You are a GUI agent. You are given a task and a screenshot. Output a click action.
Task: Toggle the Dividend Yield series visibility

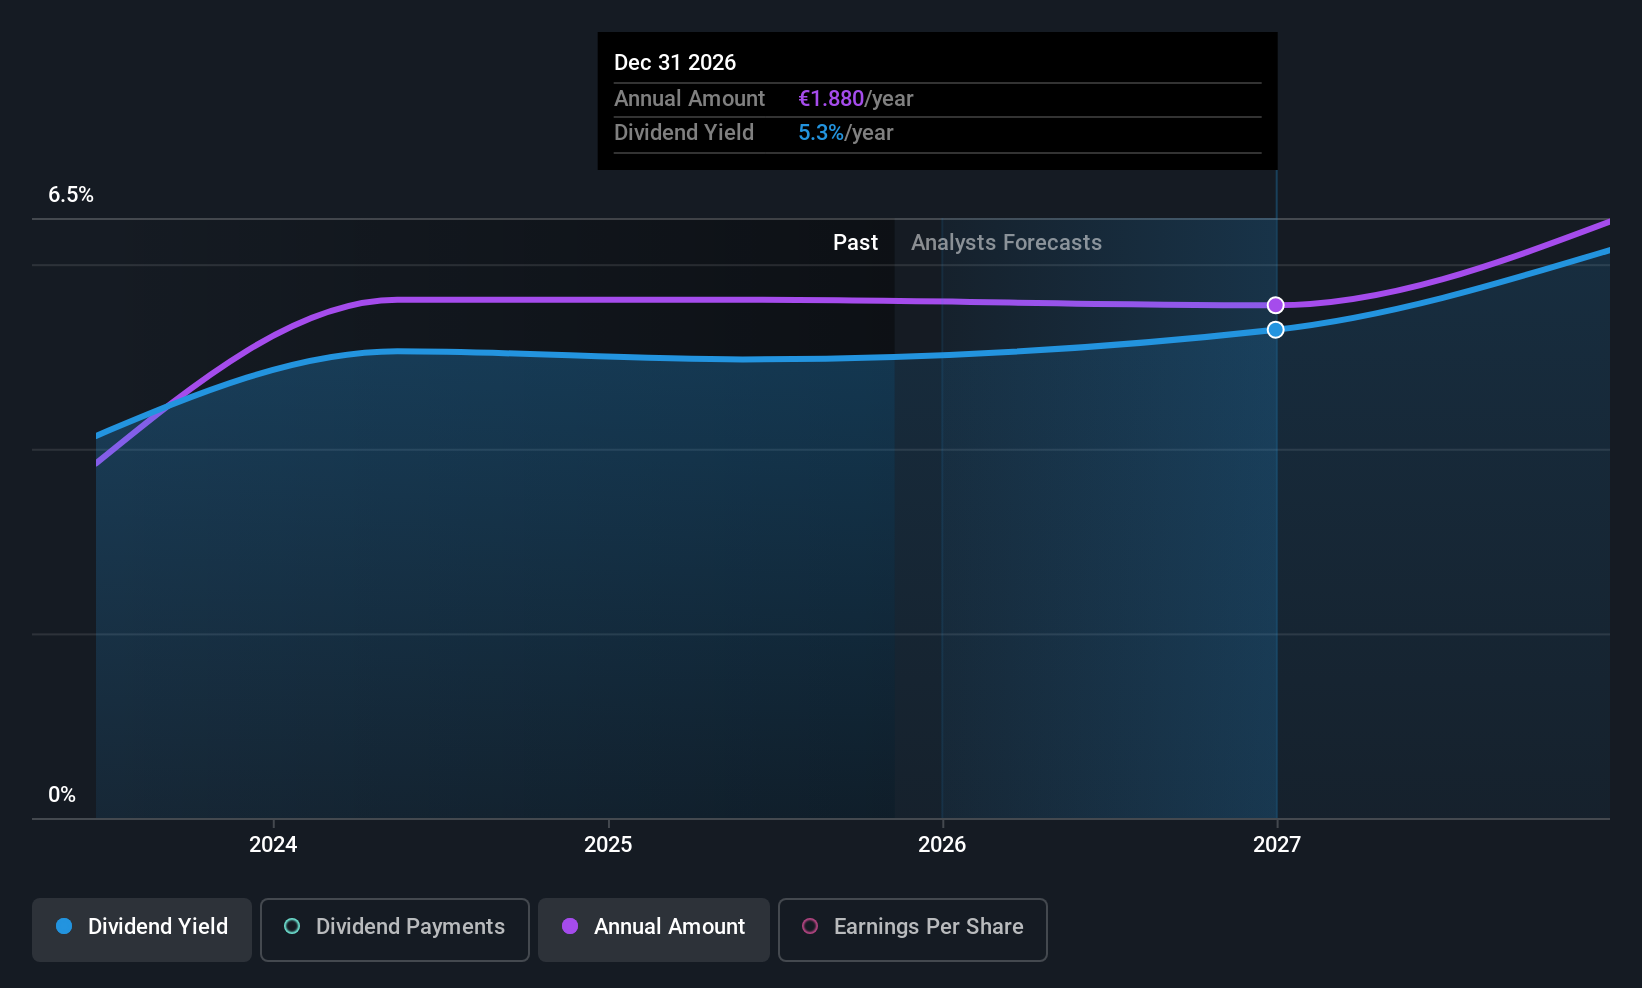[x=141, y=929]
